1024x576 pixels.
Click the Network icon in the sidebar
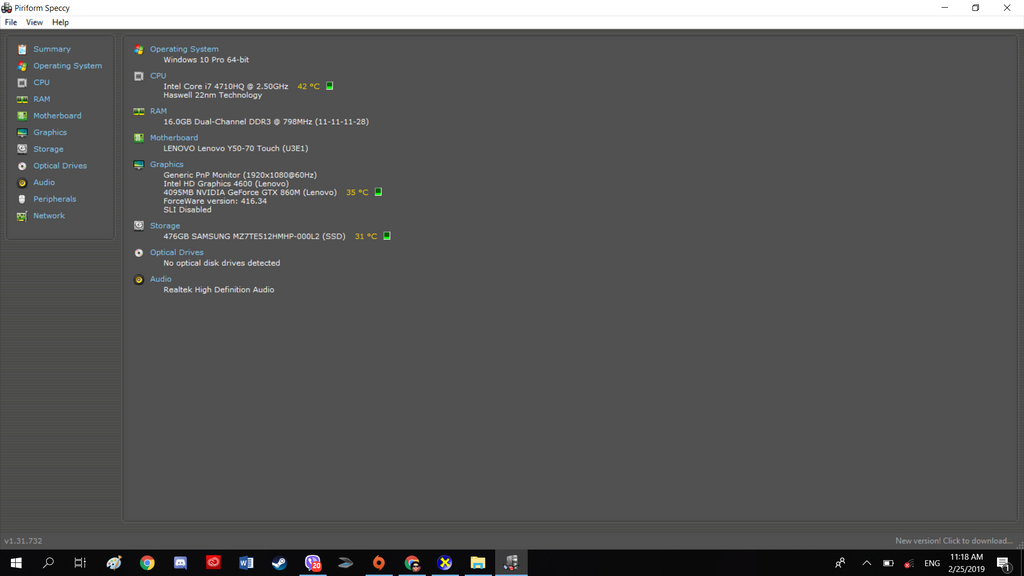coord(22,216)
